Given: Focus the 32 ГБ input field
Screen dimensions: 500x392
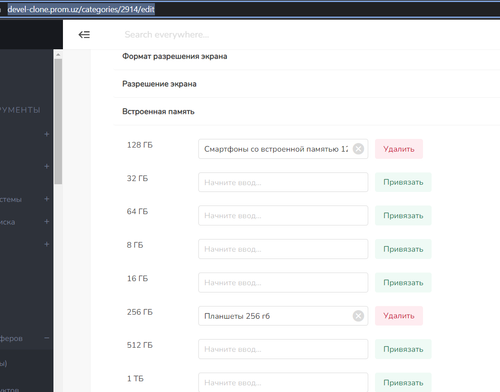Looking at the screenshot, I should click(283, 182).
